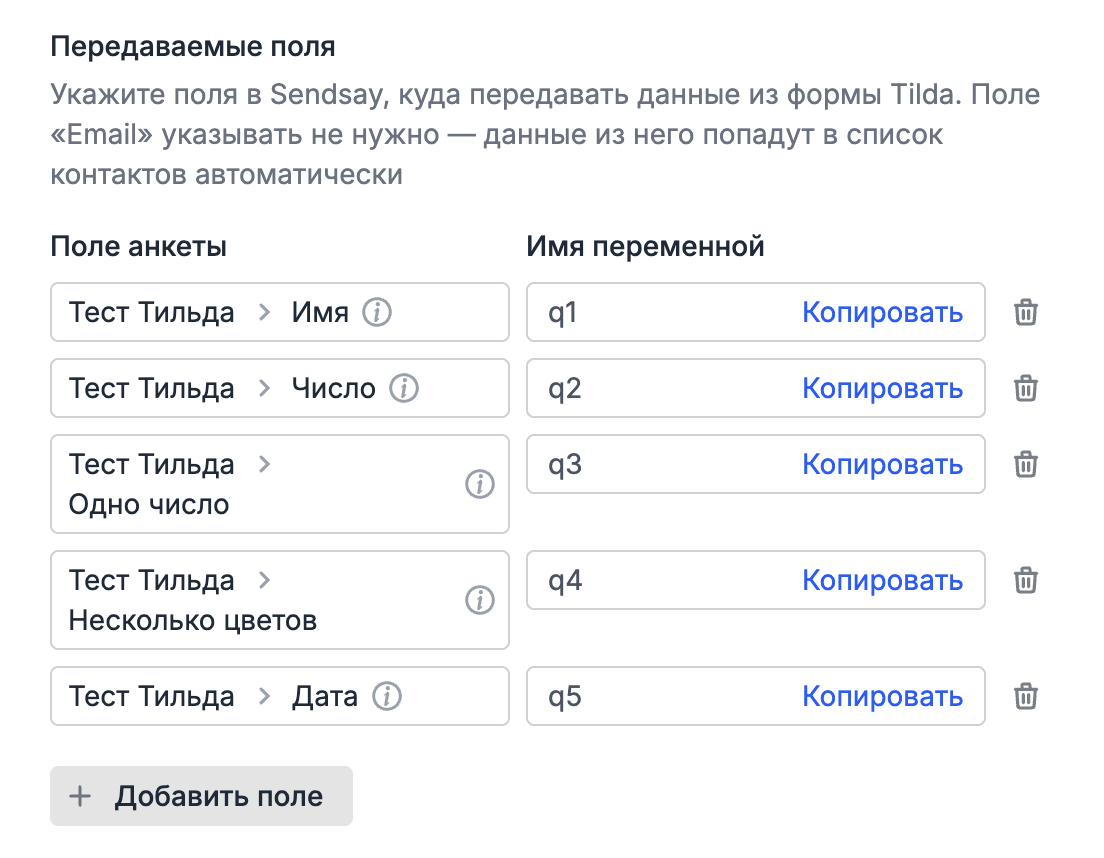This screenshot has width=1104, height=858.
Task: Show info for the Имя field
Action: click(x=377, y=312)
